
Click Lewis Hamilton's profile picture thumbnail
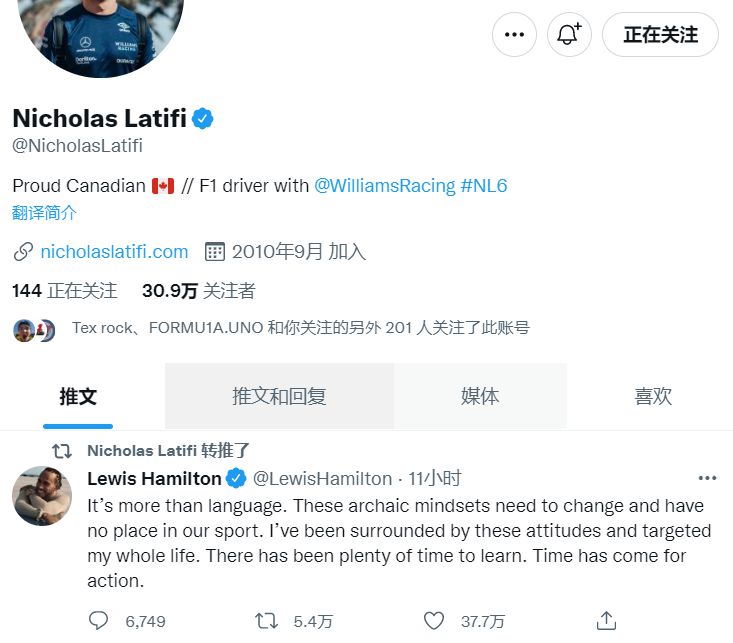click(42, 496)
